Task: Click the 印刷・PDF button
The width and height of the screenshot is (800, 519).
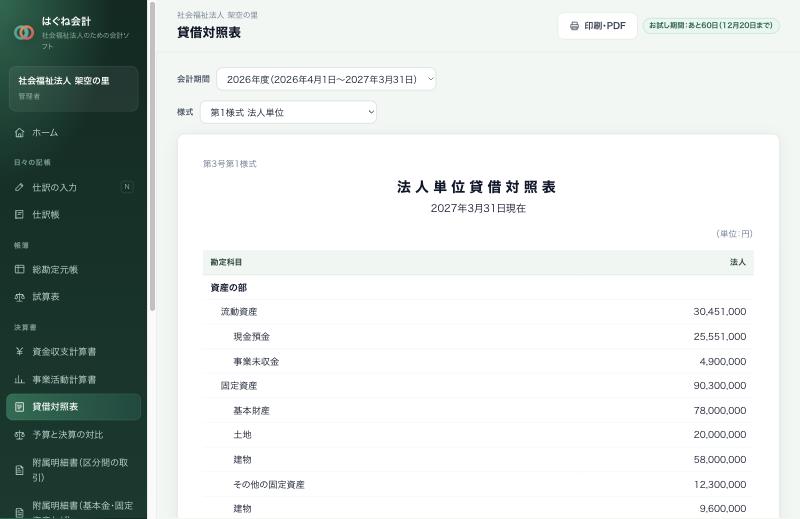Action: (597, 26)
